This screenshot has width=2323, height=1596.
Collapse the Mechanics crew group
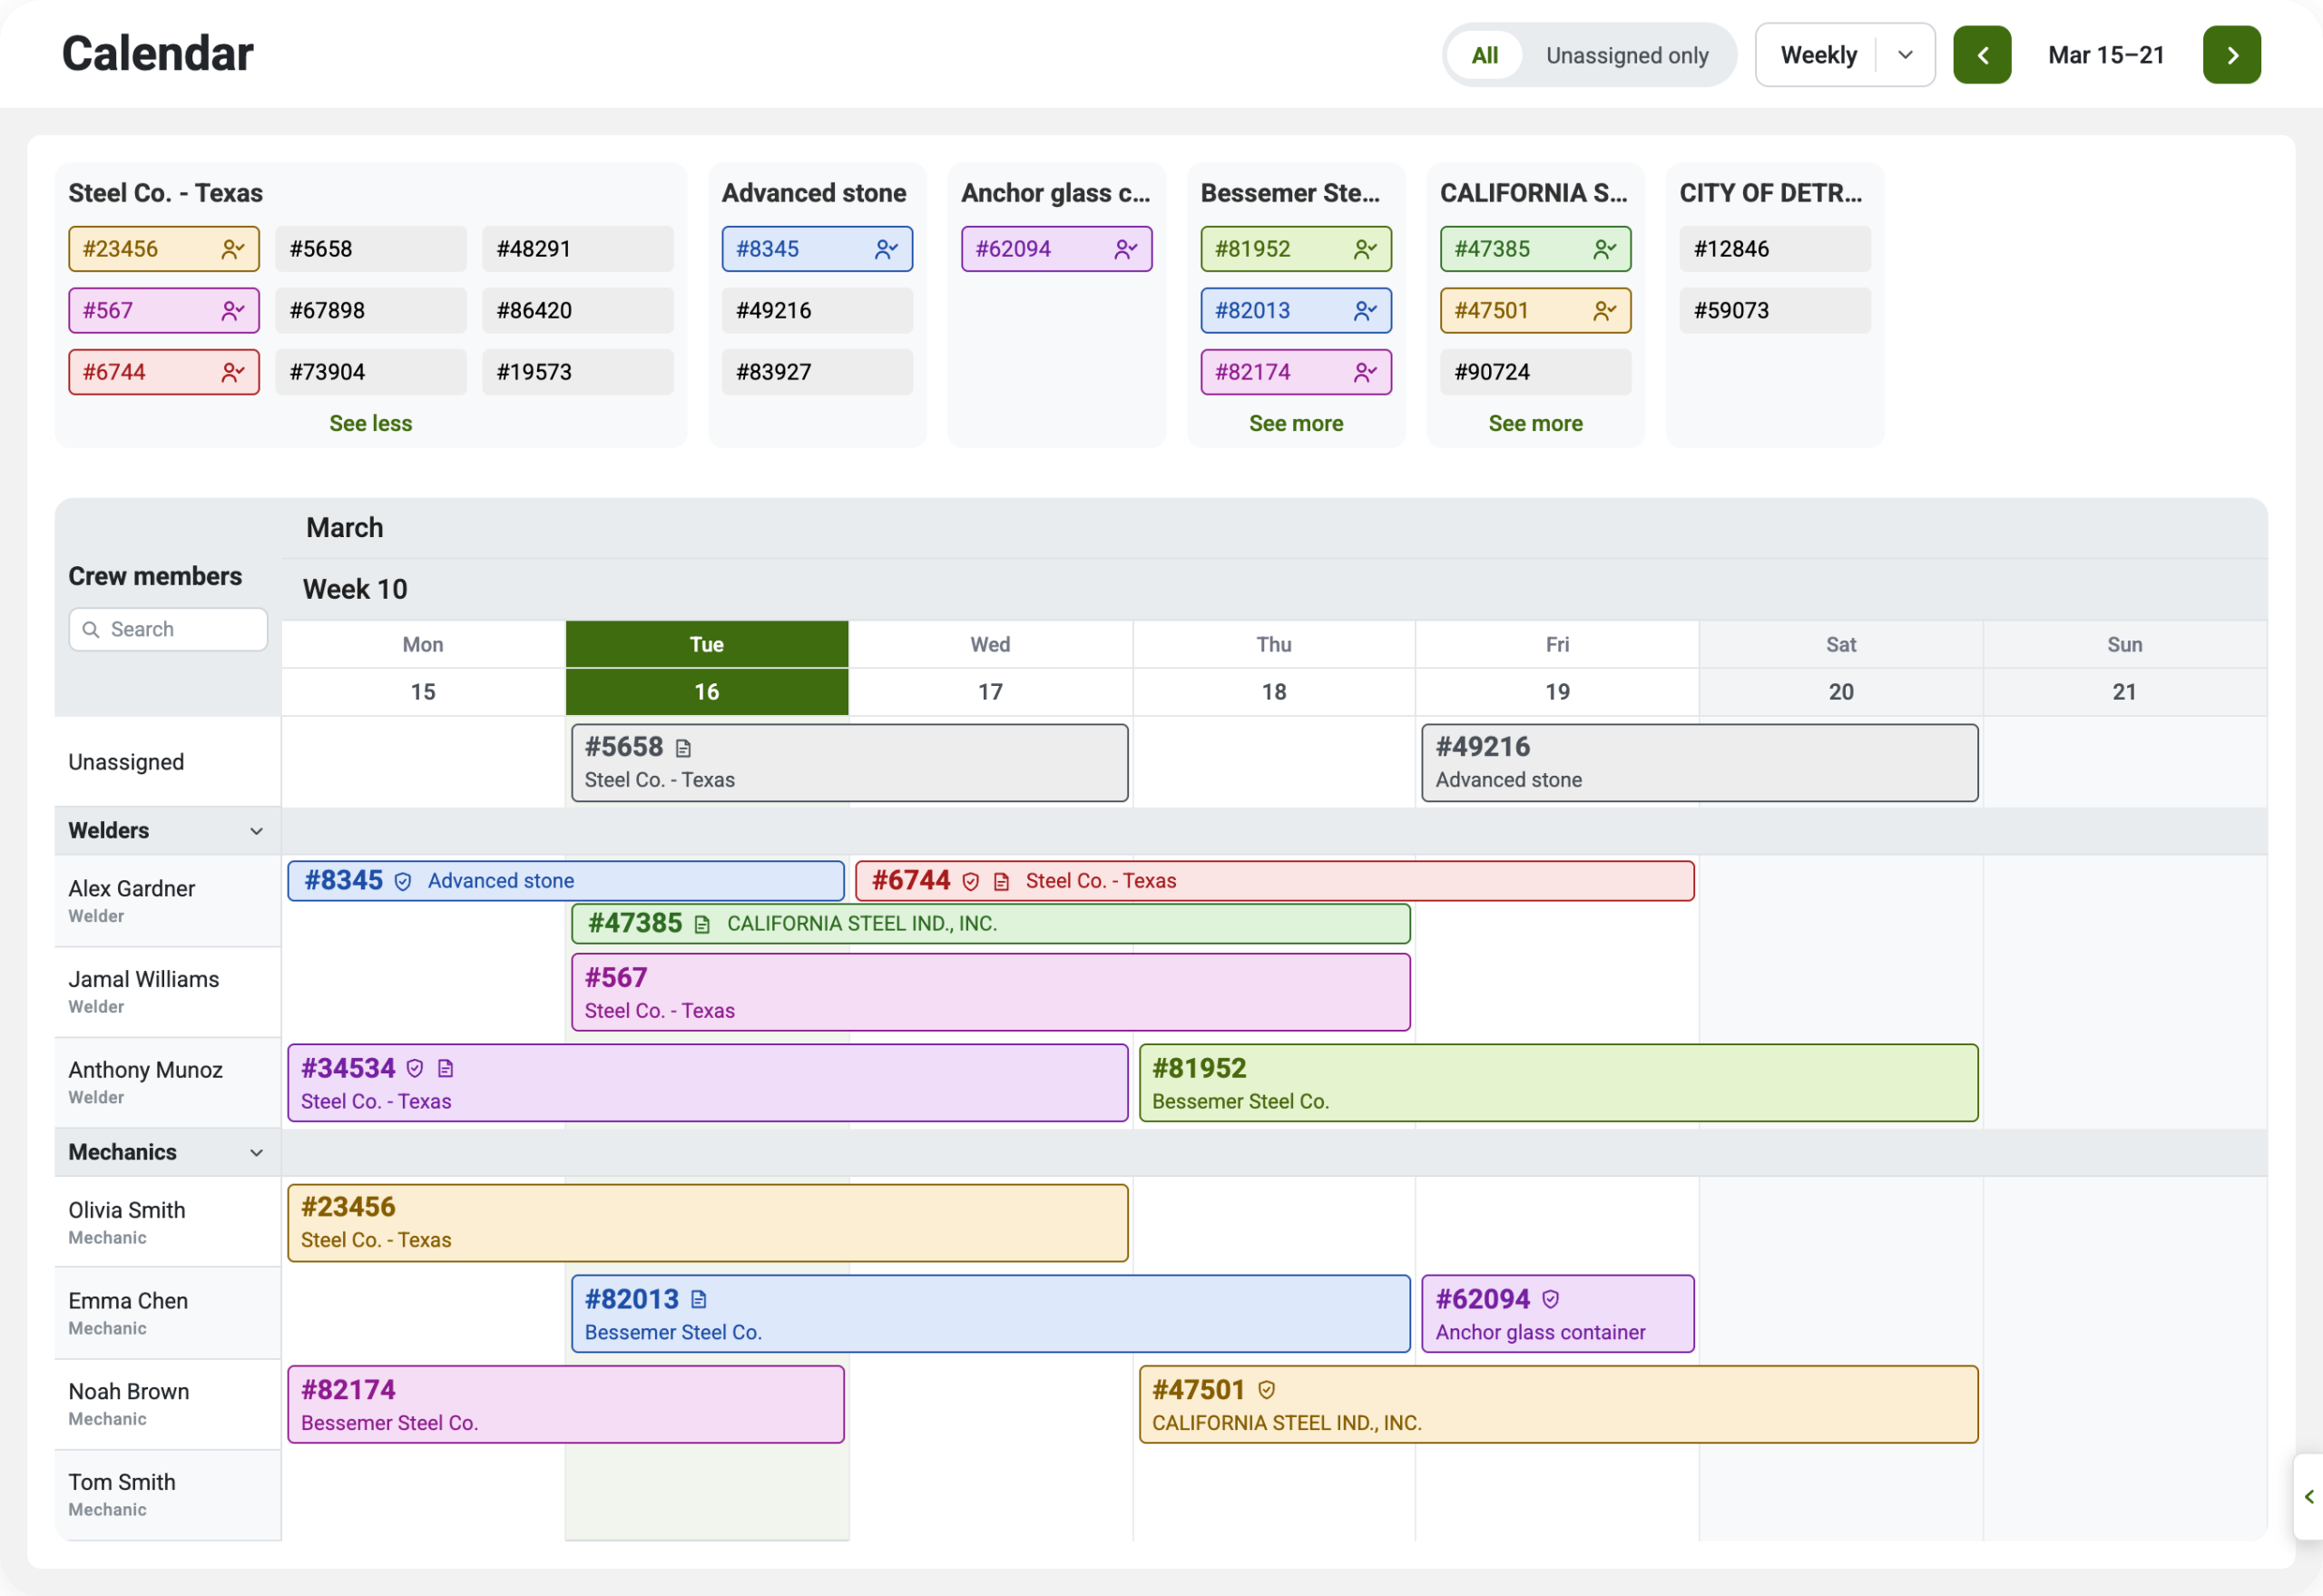click(x=257, y=1153)
